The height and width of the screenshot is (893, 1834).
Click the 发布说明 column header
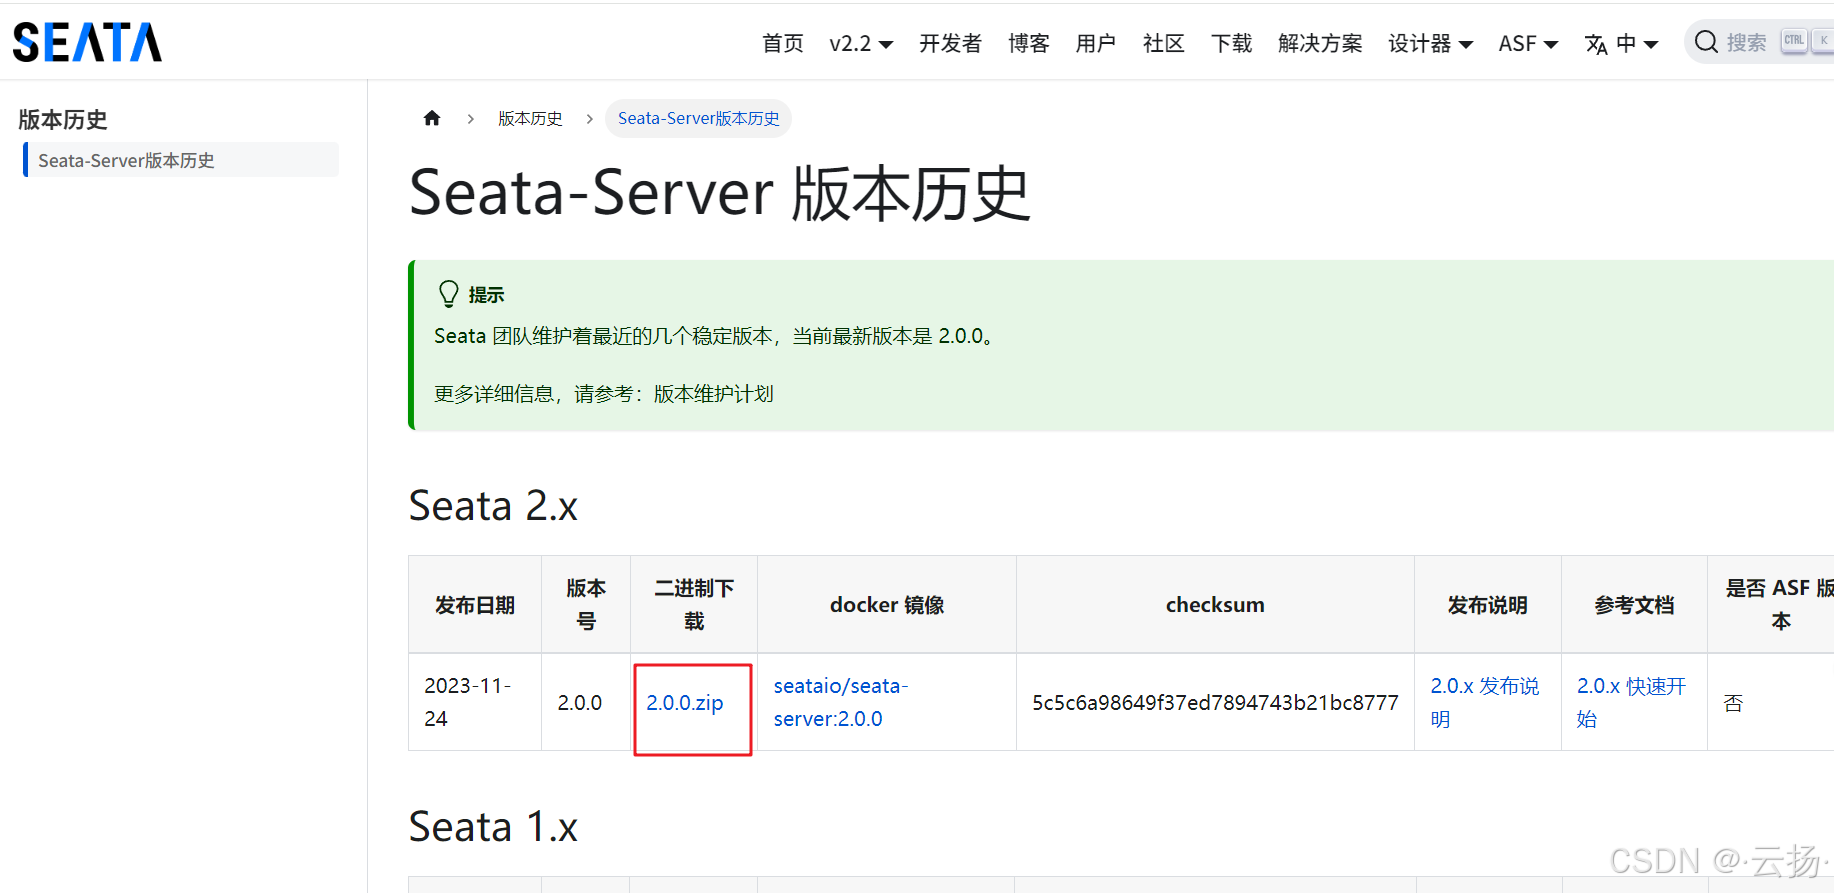coord(1488,605)
